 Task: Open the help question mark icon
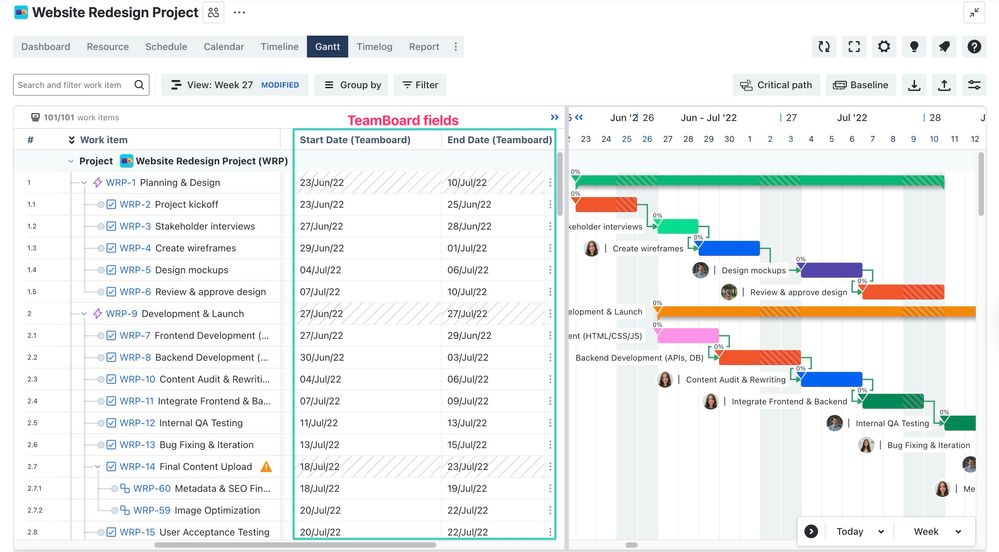(974, 47)
